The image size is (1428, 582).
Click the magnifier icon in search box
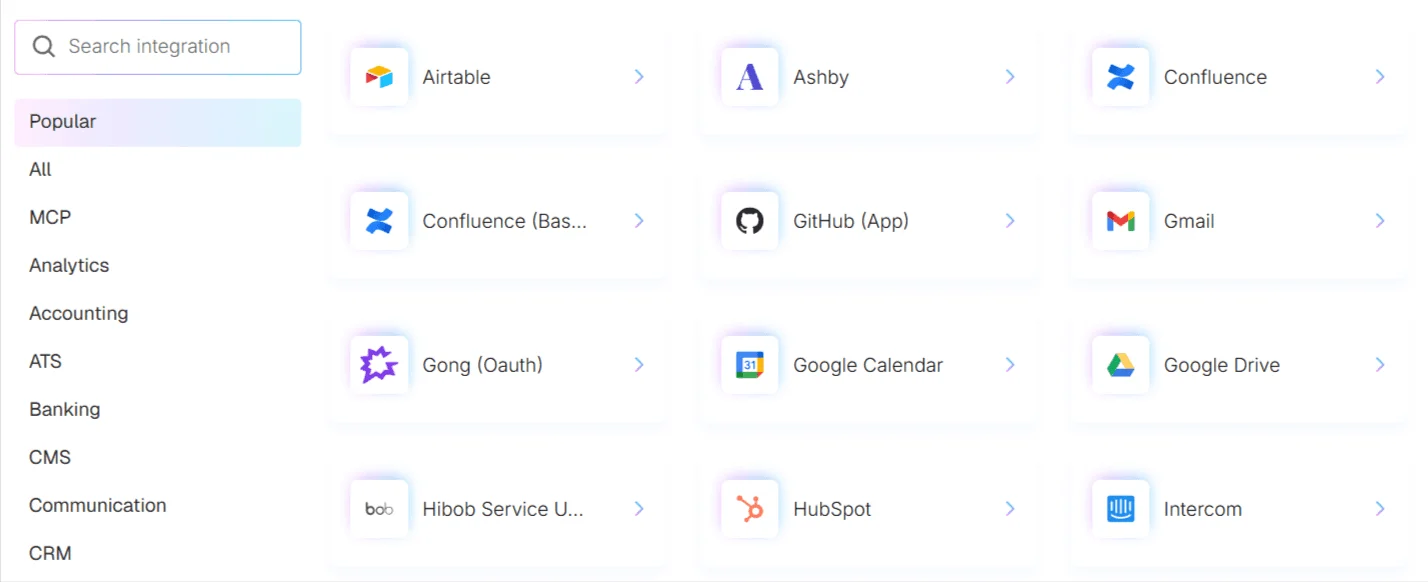pyautogui.click(x=43, y=47)
